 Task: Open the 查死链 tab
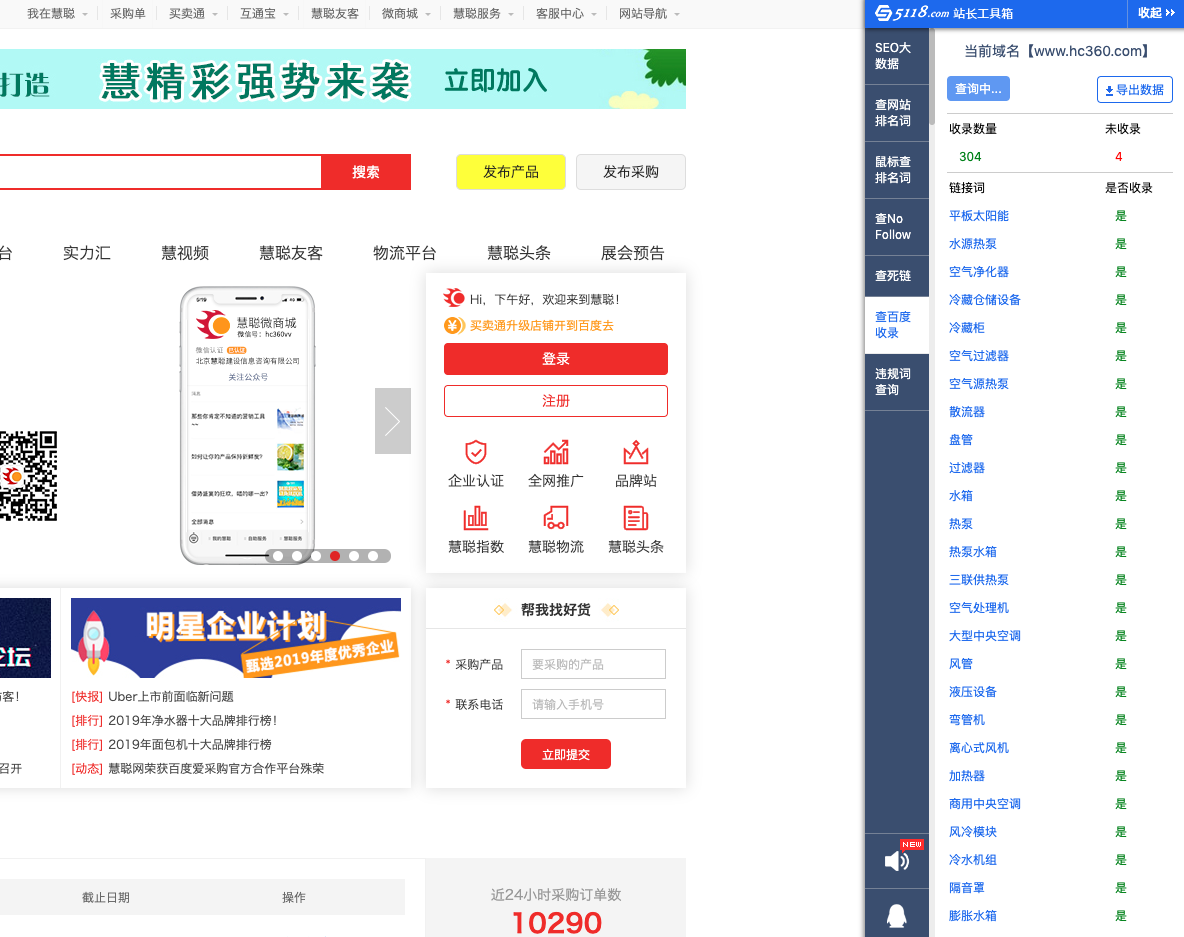pos(896,276)
